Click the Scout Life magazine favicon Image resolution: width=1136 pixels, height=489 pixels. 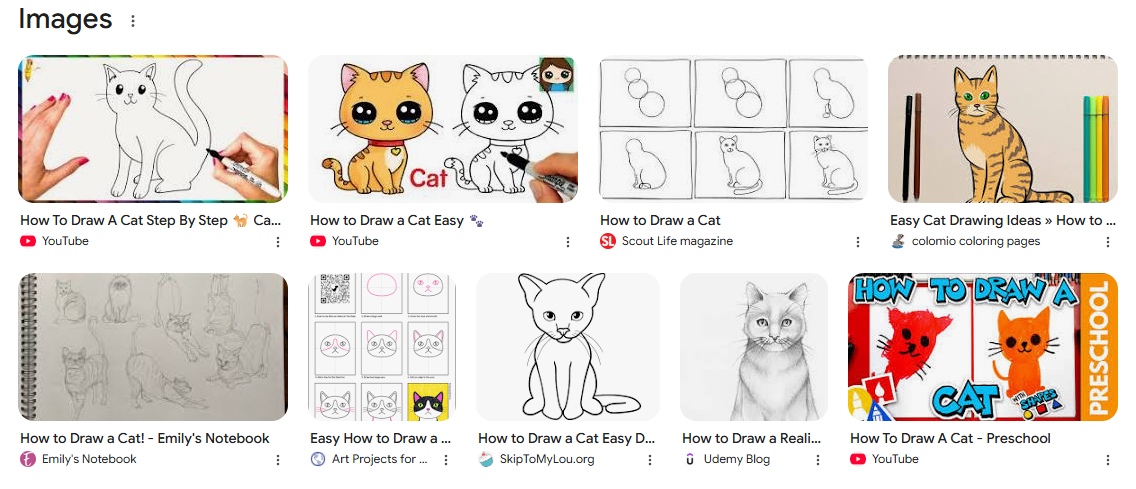click(608, 241)
